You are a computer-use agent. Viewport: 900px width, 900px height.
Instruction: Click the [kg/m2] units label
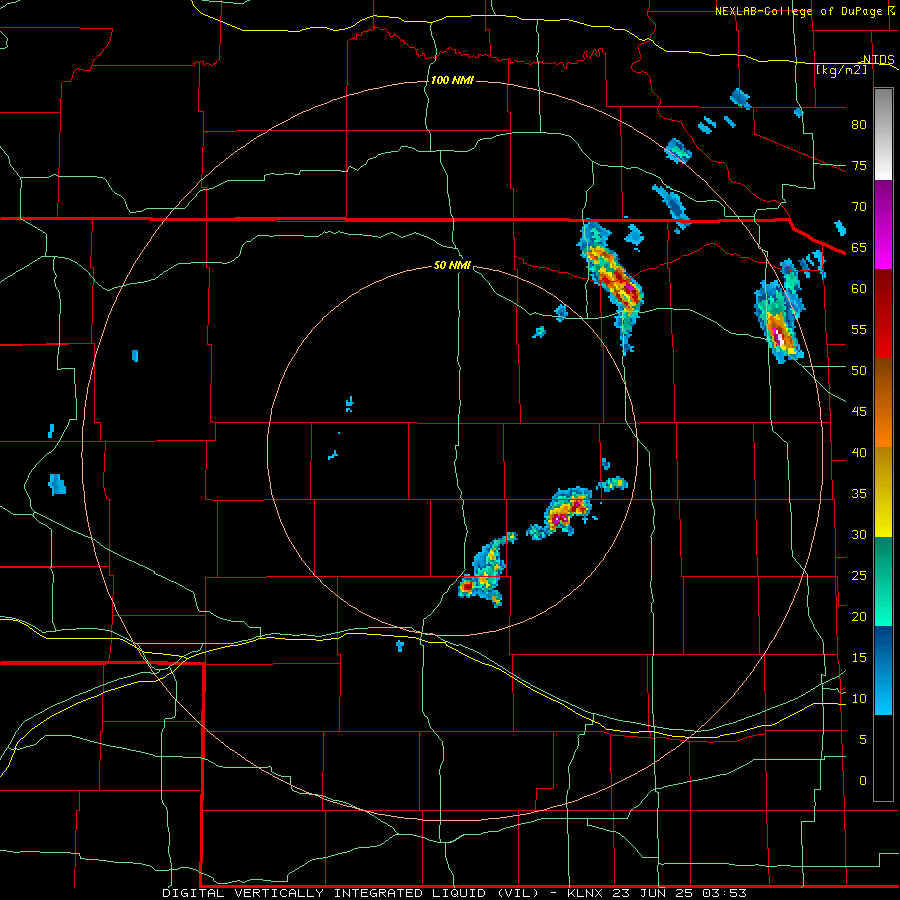pos(841,70)
